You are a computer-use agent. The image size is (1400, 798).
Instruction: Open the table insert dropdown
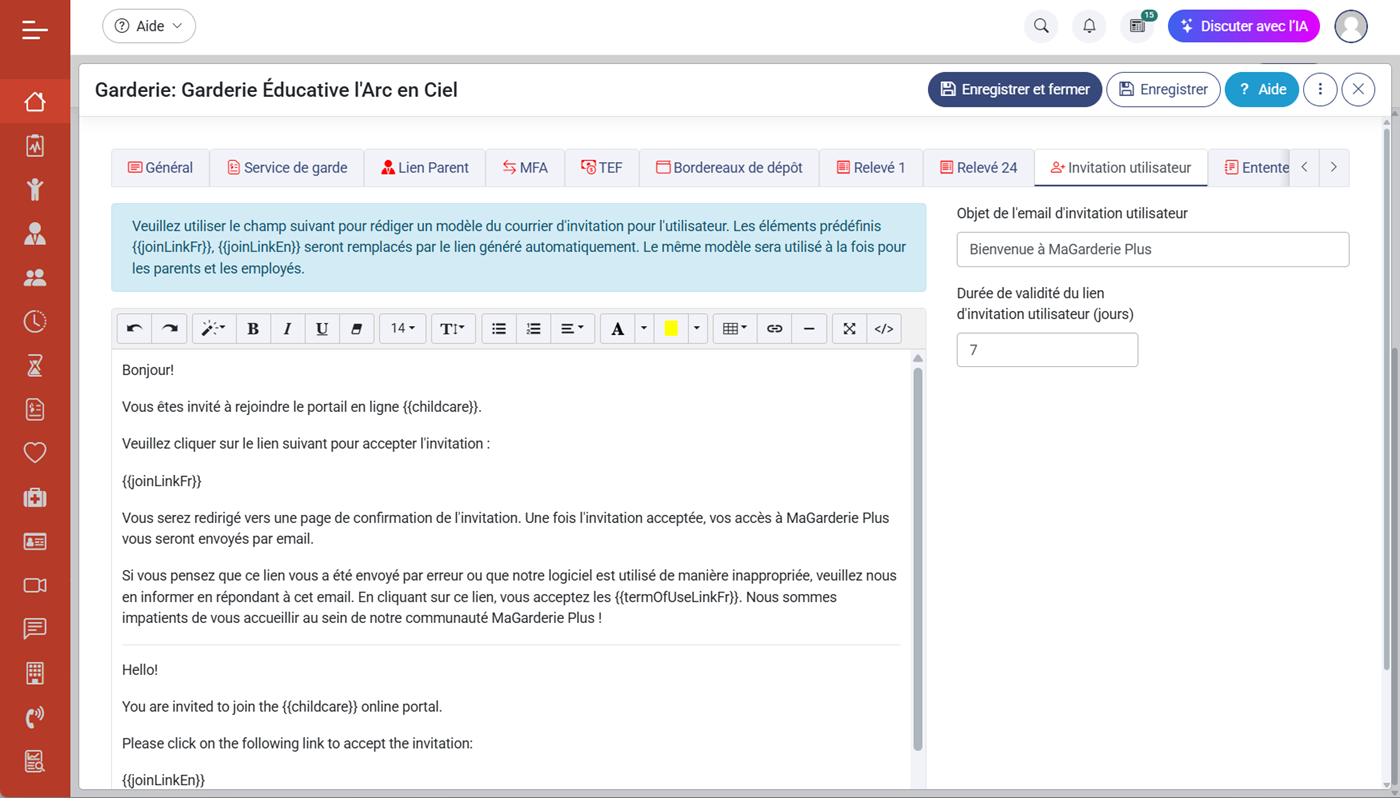(735, 329)
